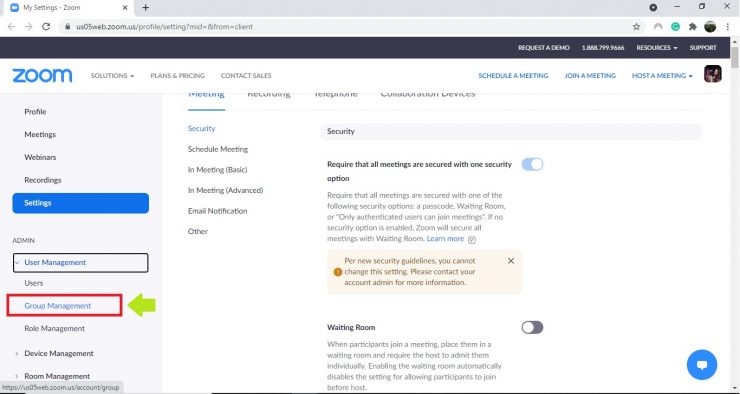This screenshot has width=740, height=394.
Task: Switch to the Collaboration Devices tab
Action: point(428,94)
